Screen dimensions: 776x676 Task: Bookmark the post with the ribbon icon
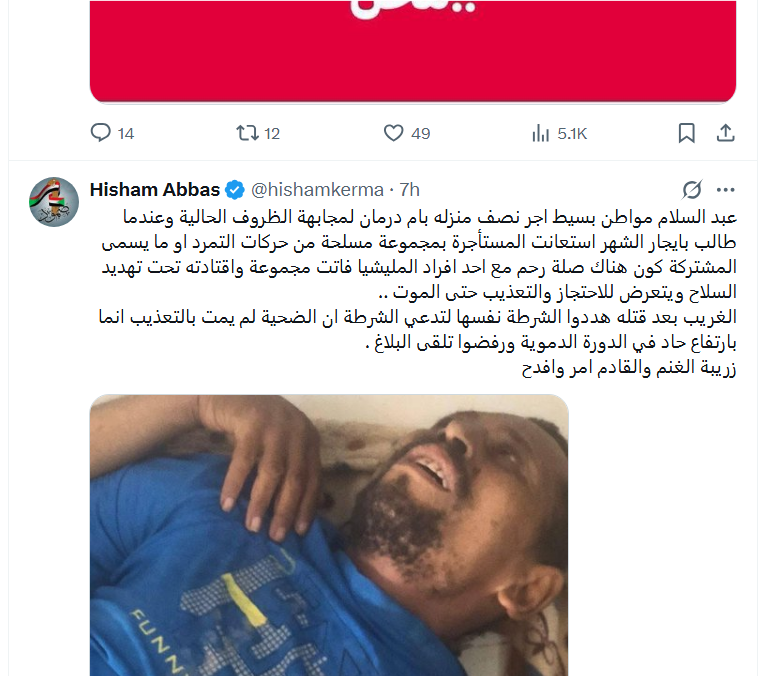[686, 133]
